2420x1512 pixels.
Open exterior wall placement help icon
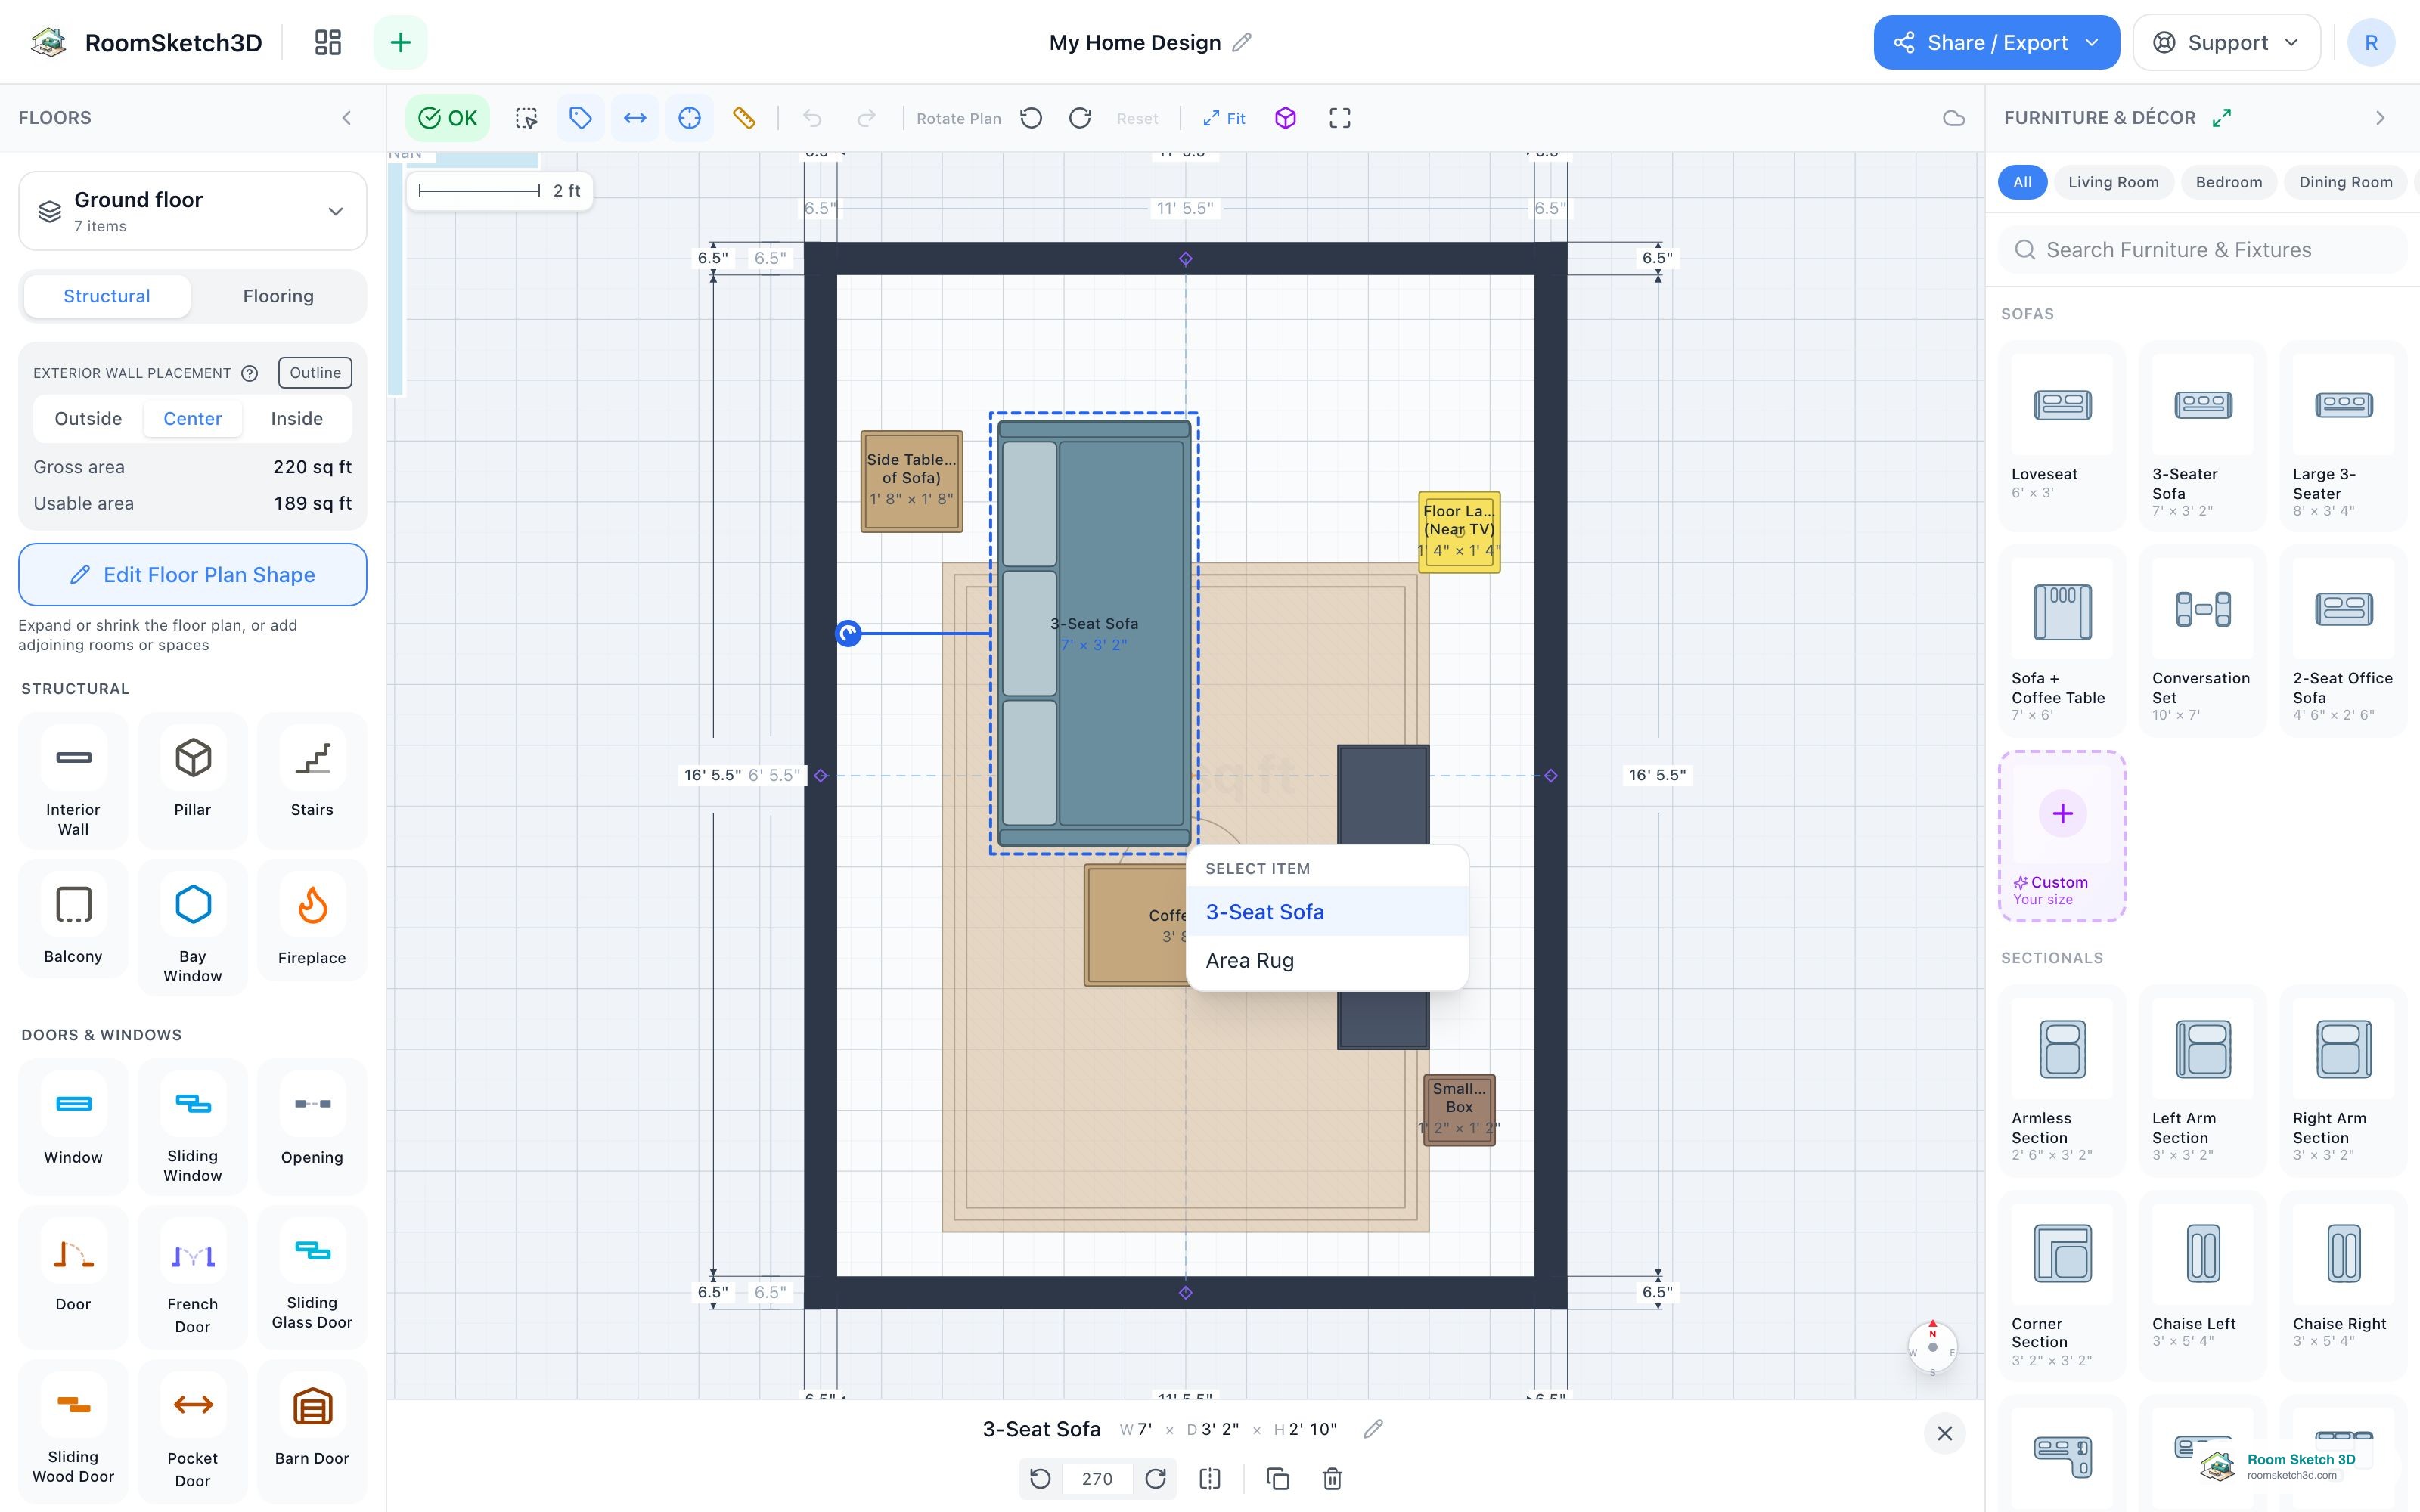click(250, 373)
